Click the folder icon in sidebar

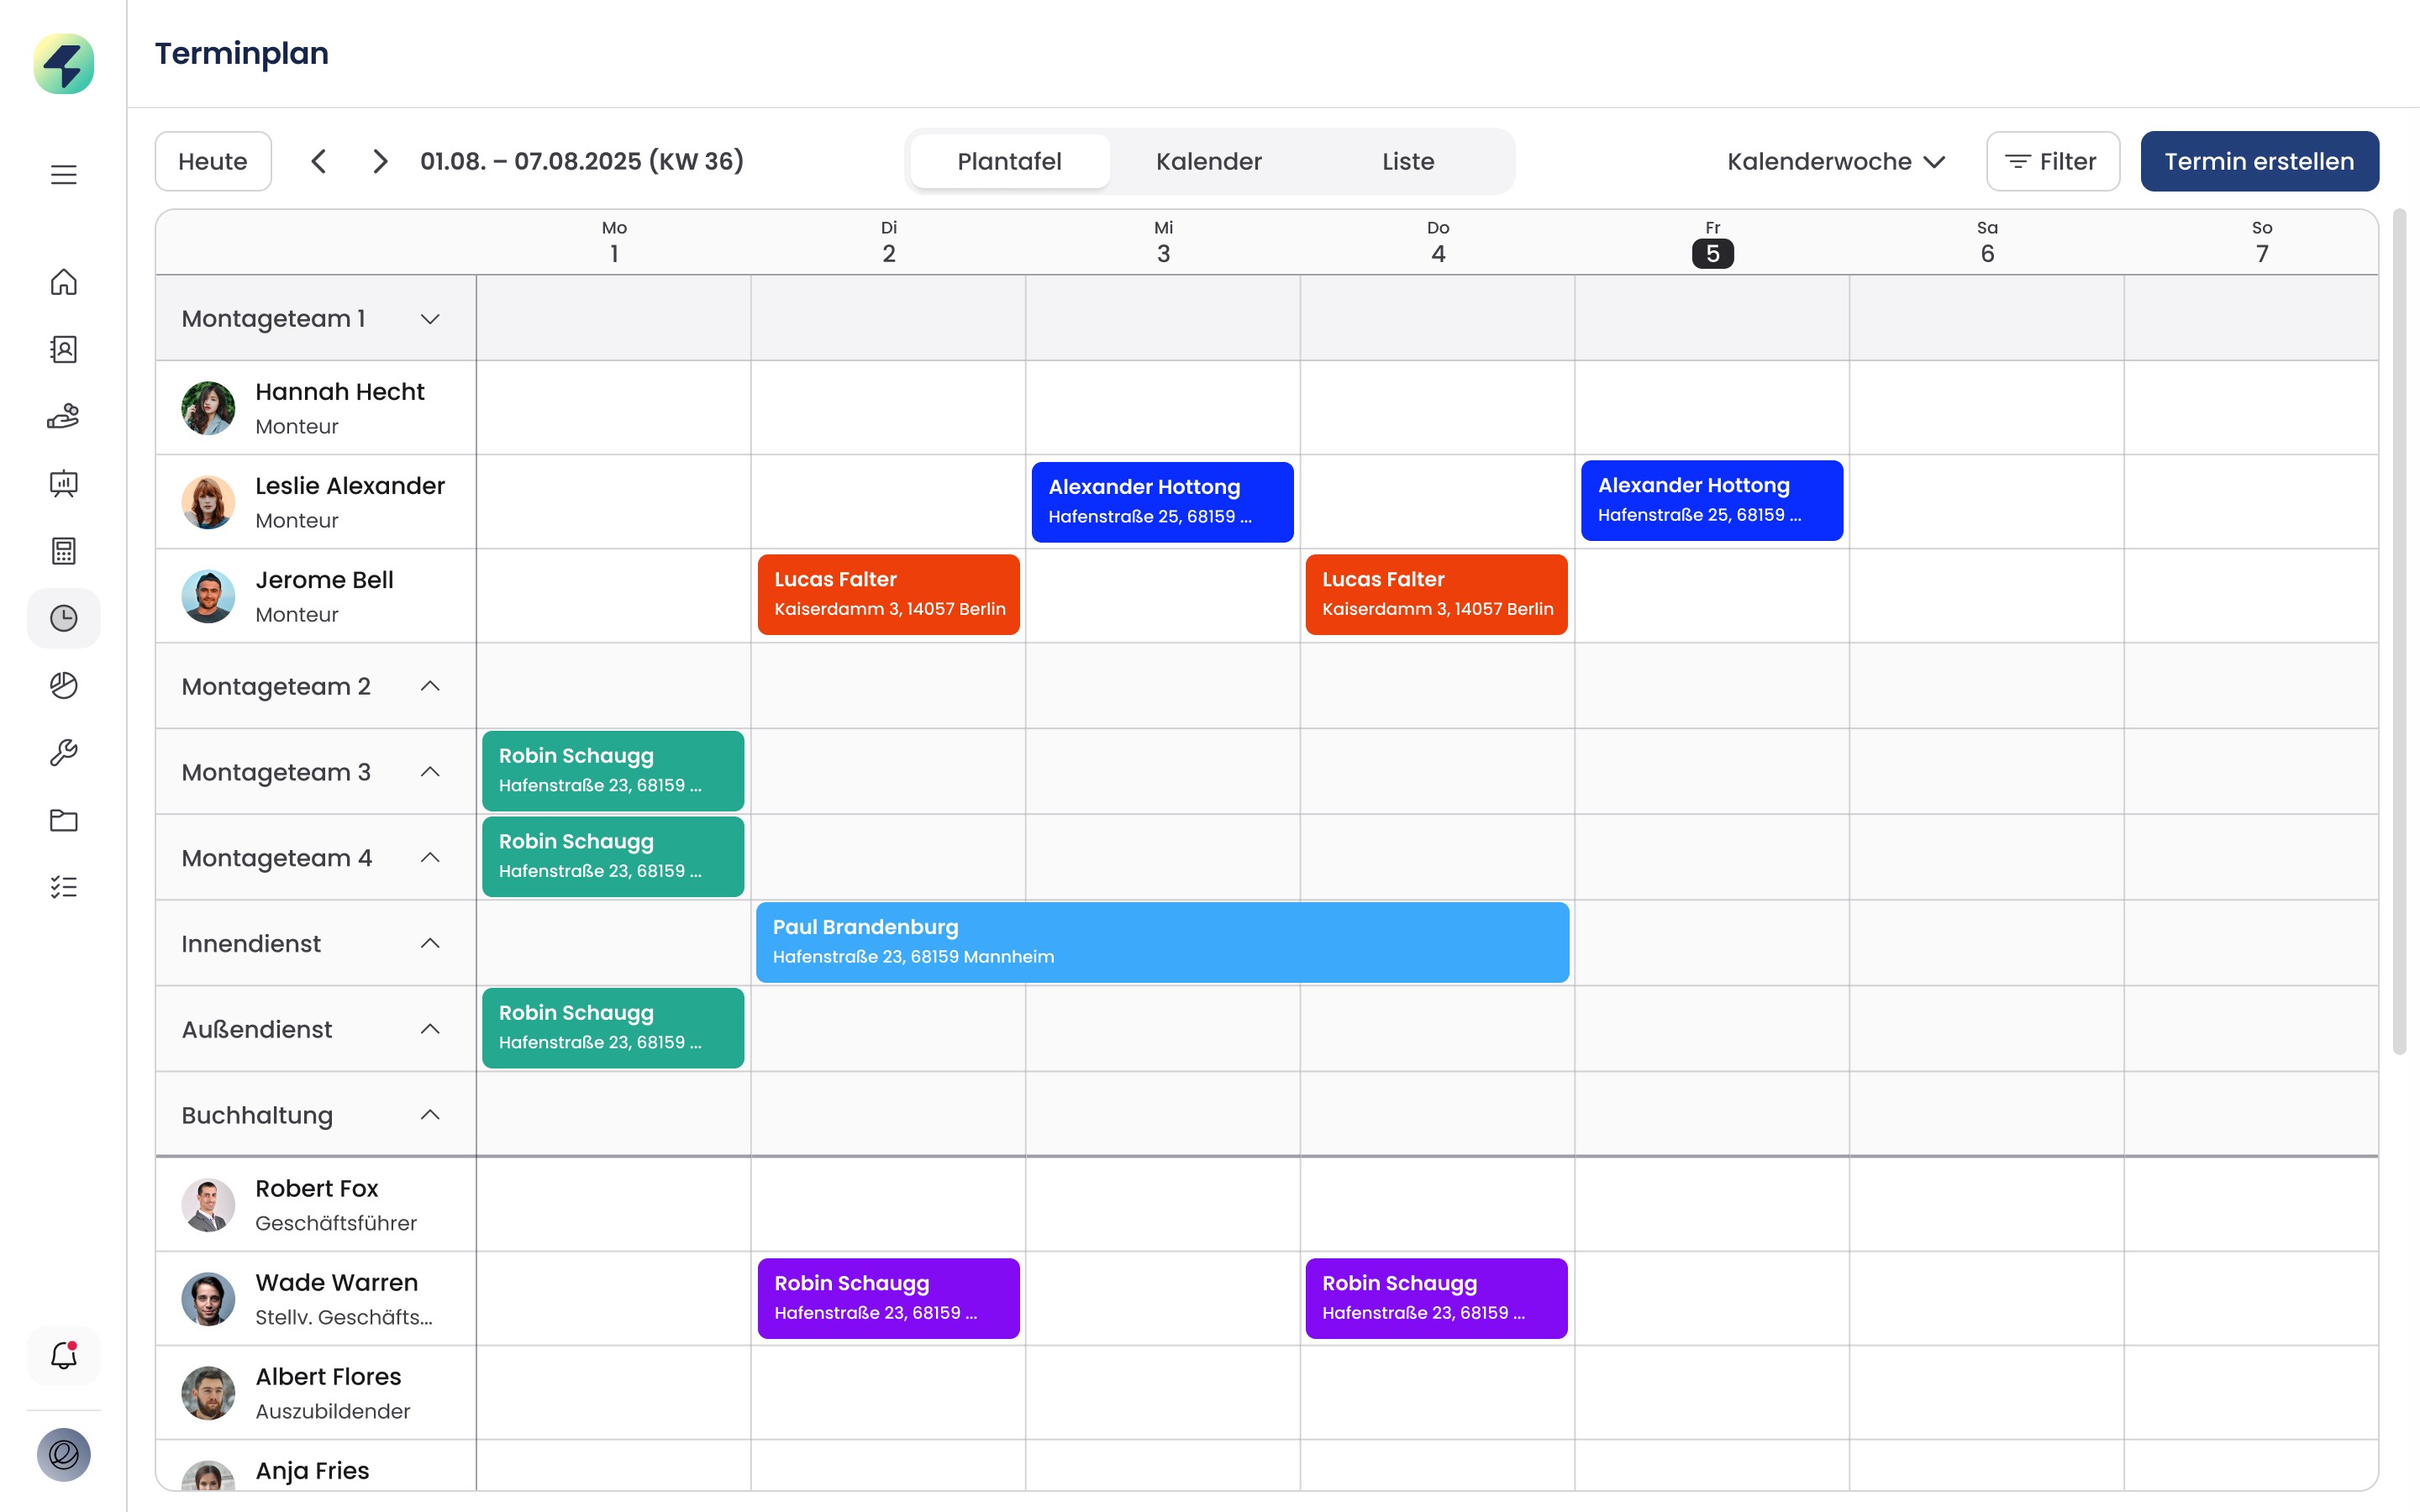pos(64,820)
